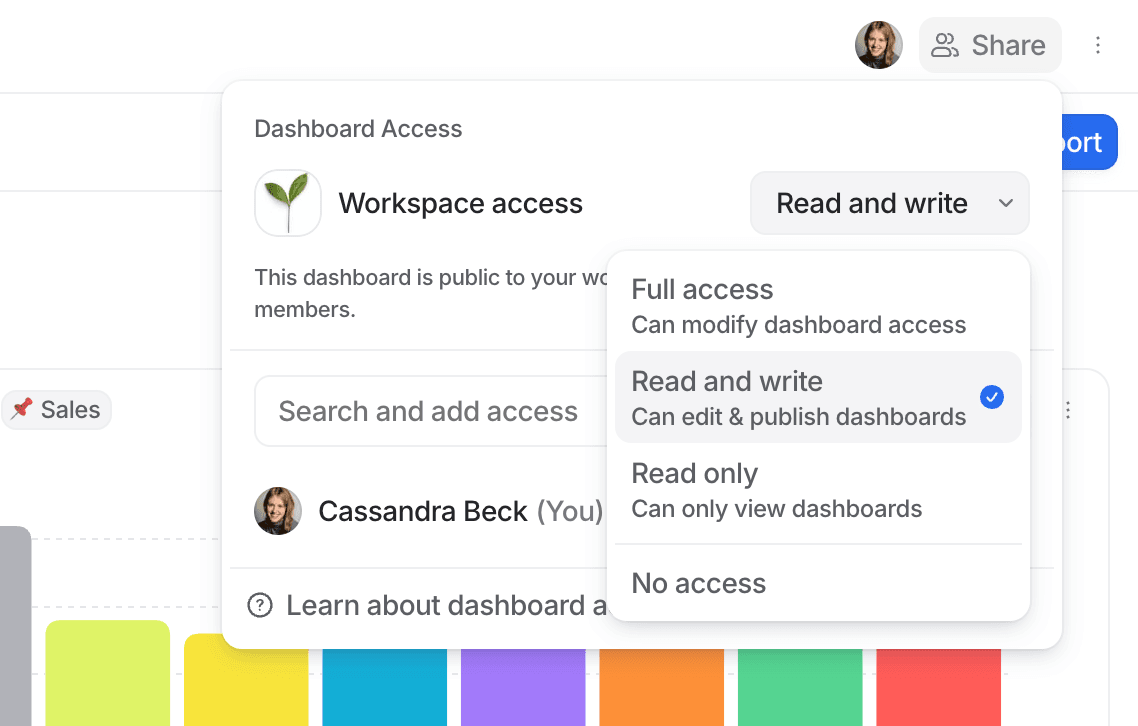Click the blue button behind the popup

point(1089,142)
